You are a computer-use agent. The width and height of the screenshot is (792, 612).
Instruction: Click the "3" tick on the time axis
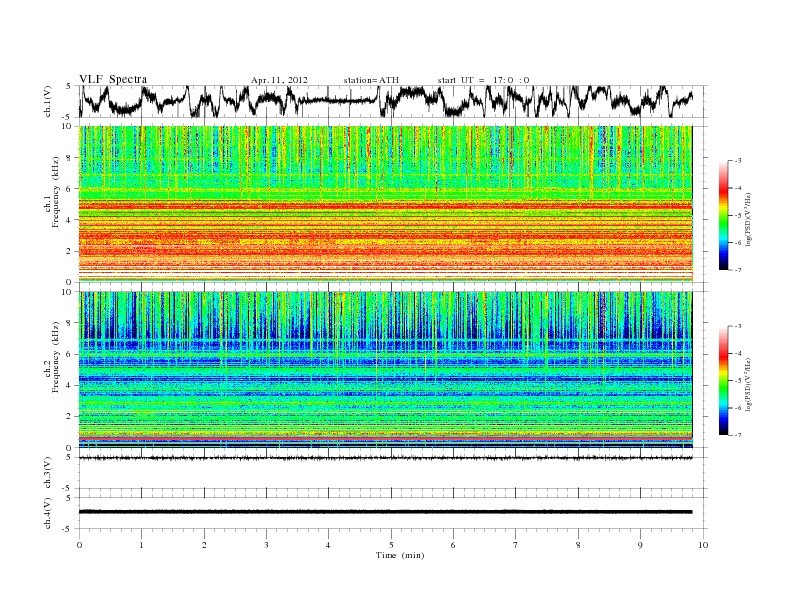coord(266,545)
